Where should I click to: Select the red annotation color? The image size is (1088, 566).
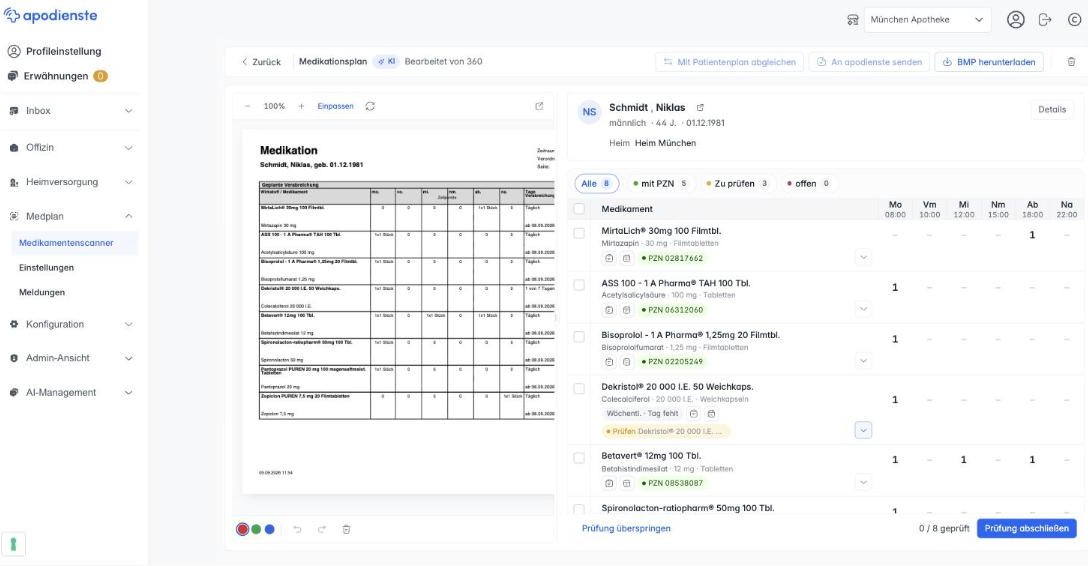[242, 529]
